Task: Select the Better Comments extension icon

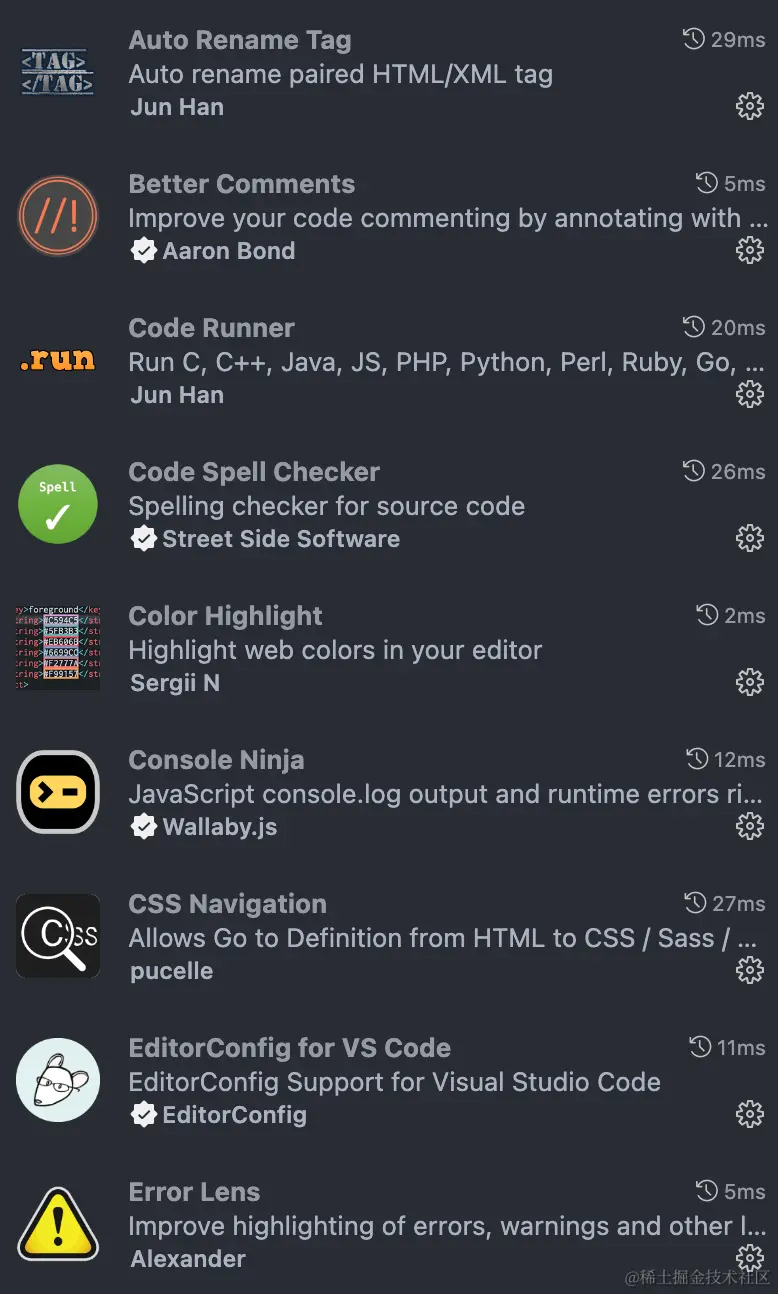Action: 58,217
